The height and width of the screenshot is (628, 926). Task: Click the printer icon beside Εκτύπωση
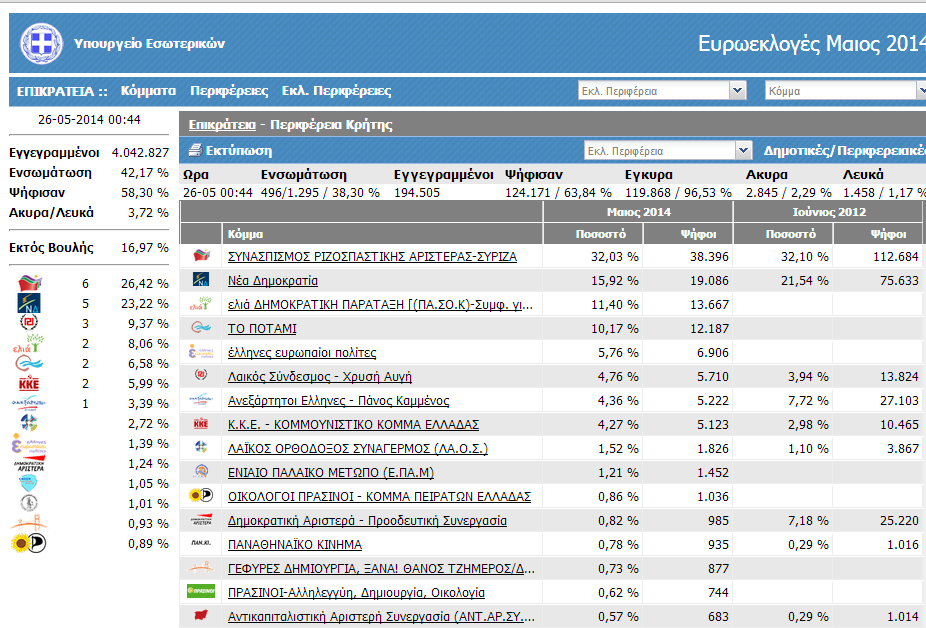click(x=195, y=151)
